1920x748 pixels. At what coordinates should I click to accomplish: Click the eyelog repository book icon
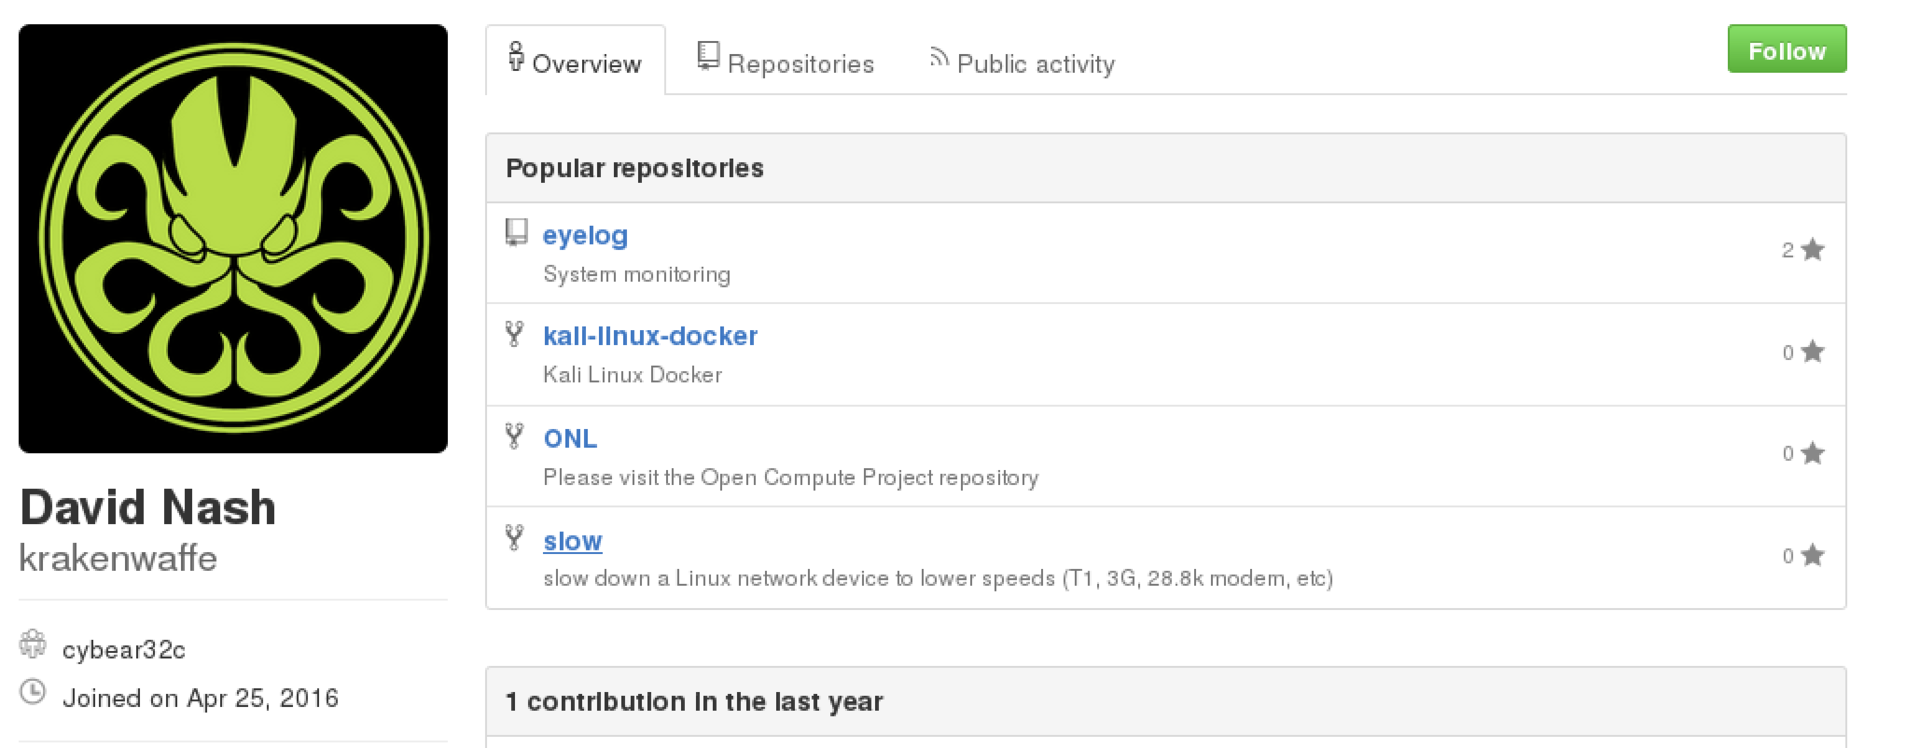pos(516,233)
